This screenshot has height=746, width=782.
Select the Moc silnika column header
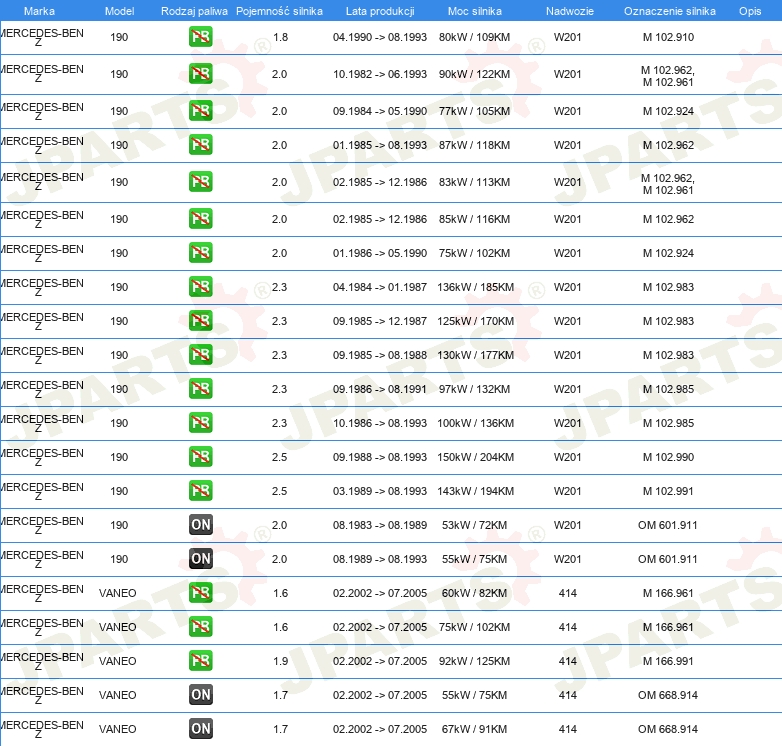(475, 10)
